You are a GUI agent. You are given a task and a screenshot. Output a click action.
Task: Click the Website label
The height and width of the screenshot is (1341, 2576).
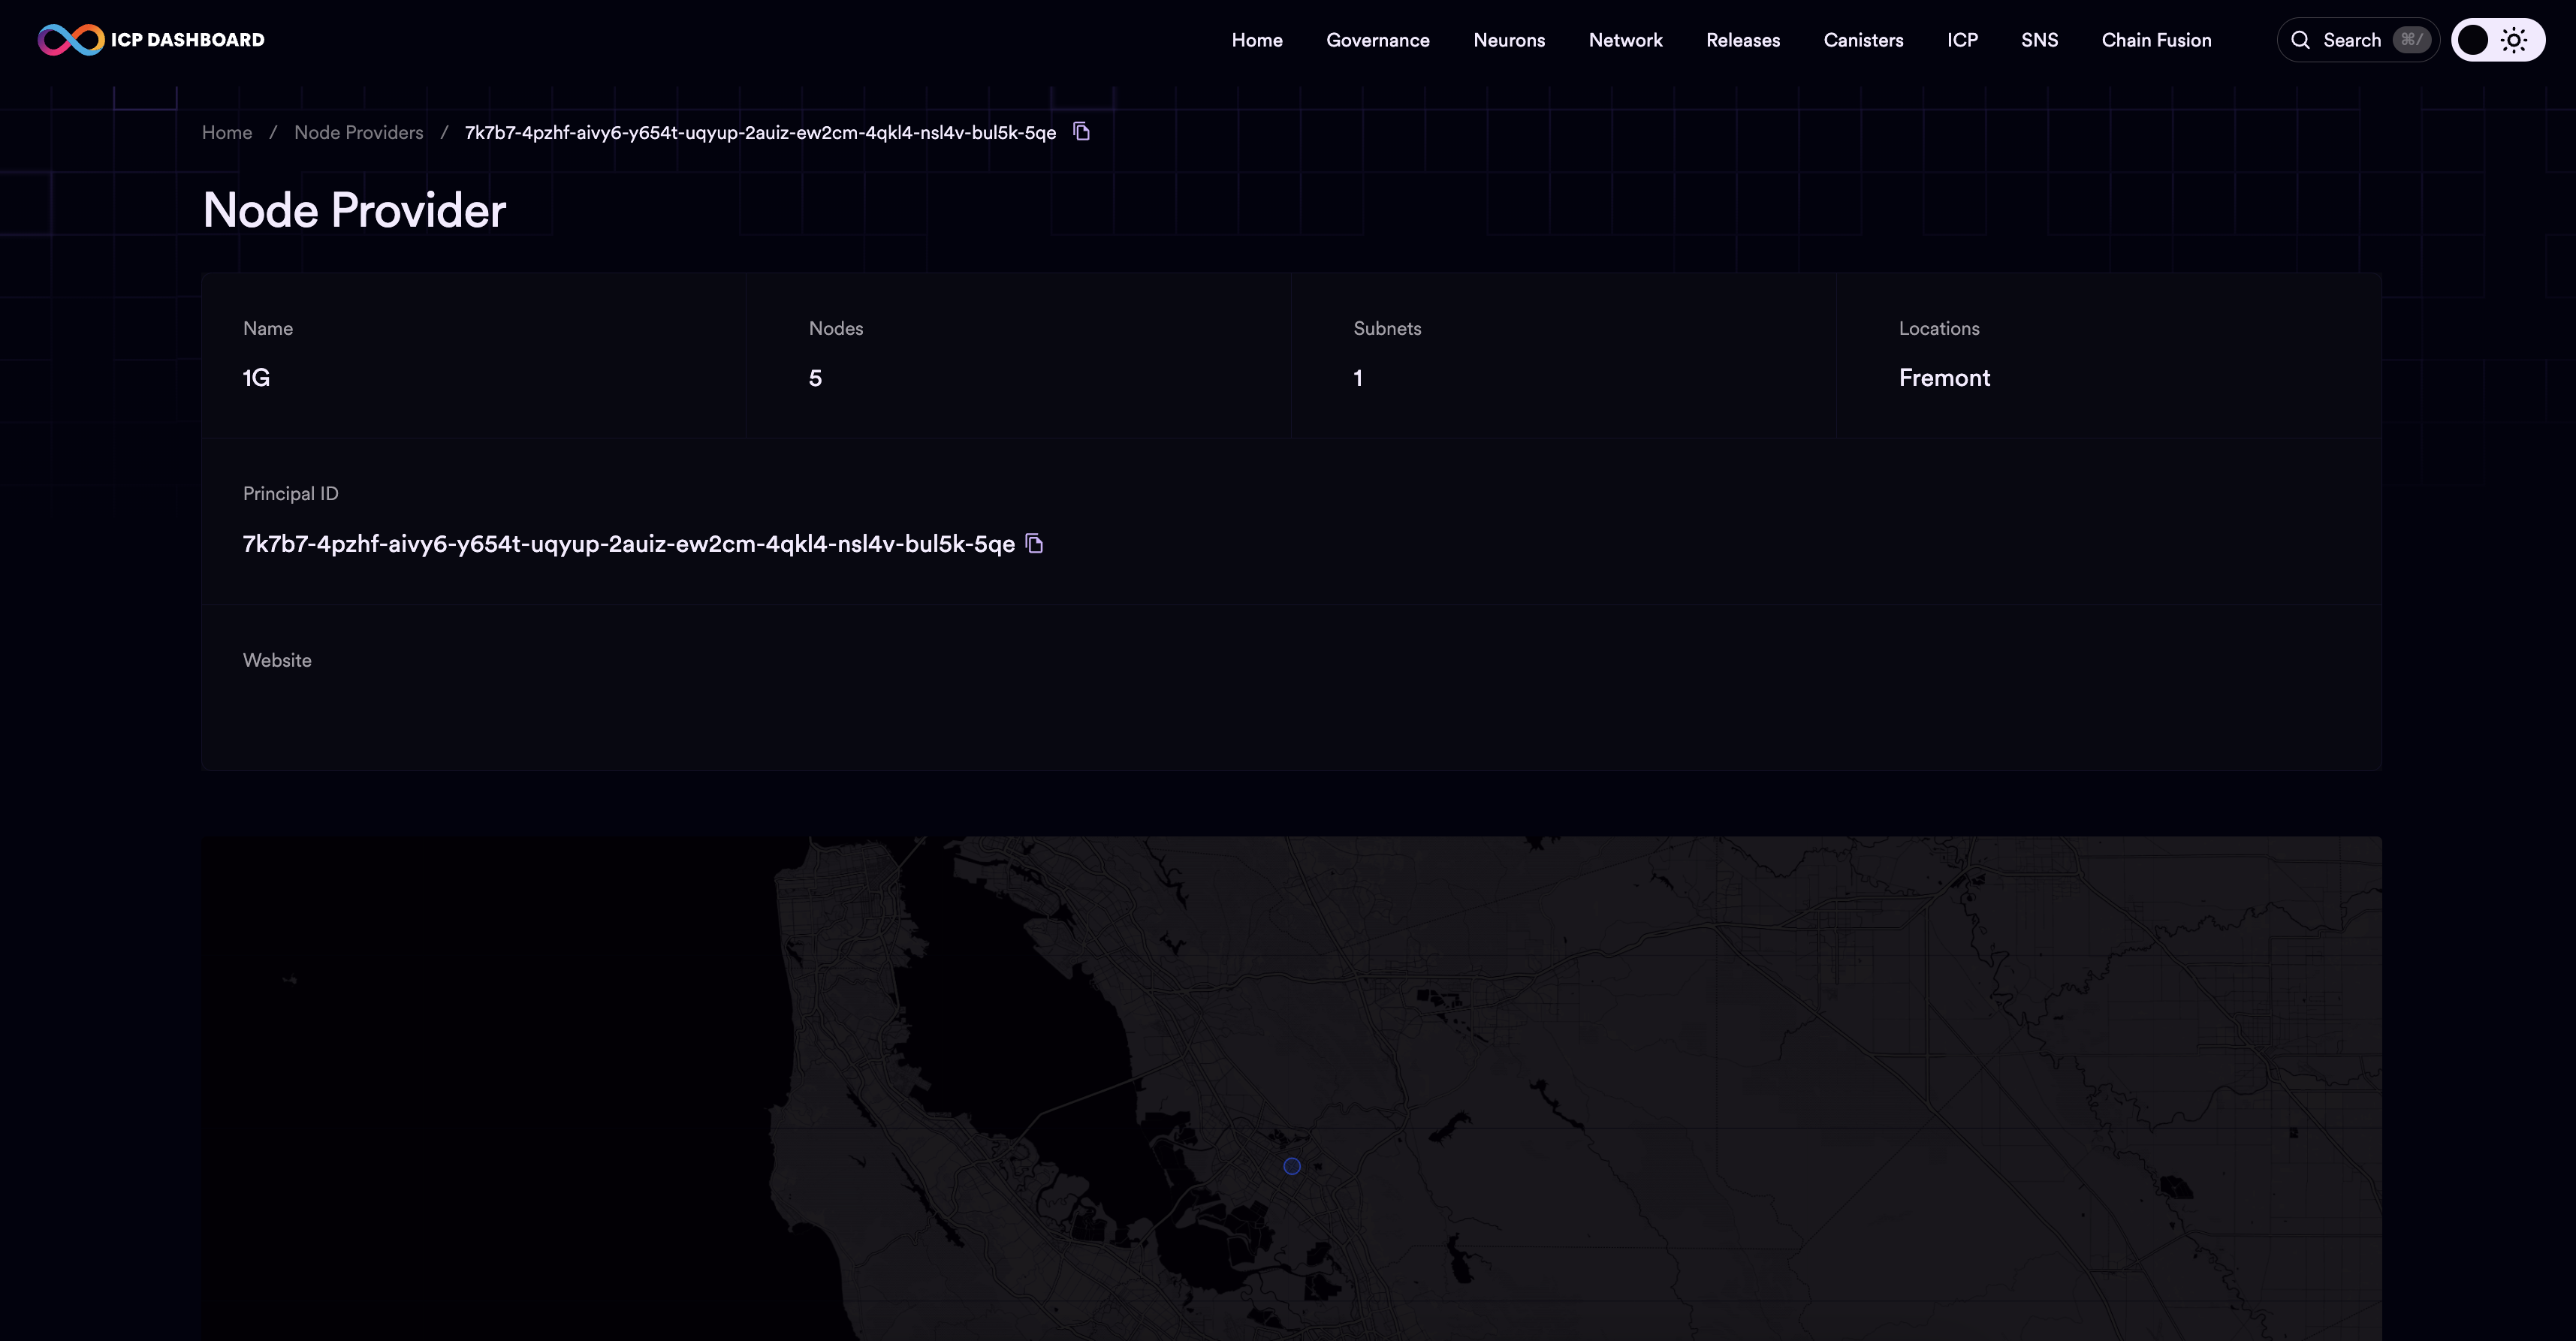(x=277, y=660)
